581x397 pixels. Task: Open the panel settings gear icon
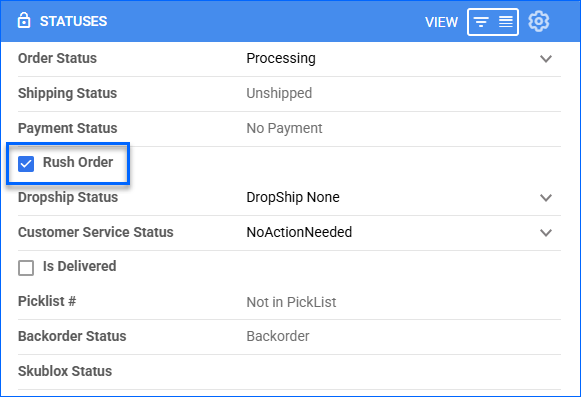pyautogui.click(x=538, y=21)
